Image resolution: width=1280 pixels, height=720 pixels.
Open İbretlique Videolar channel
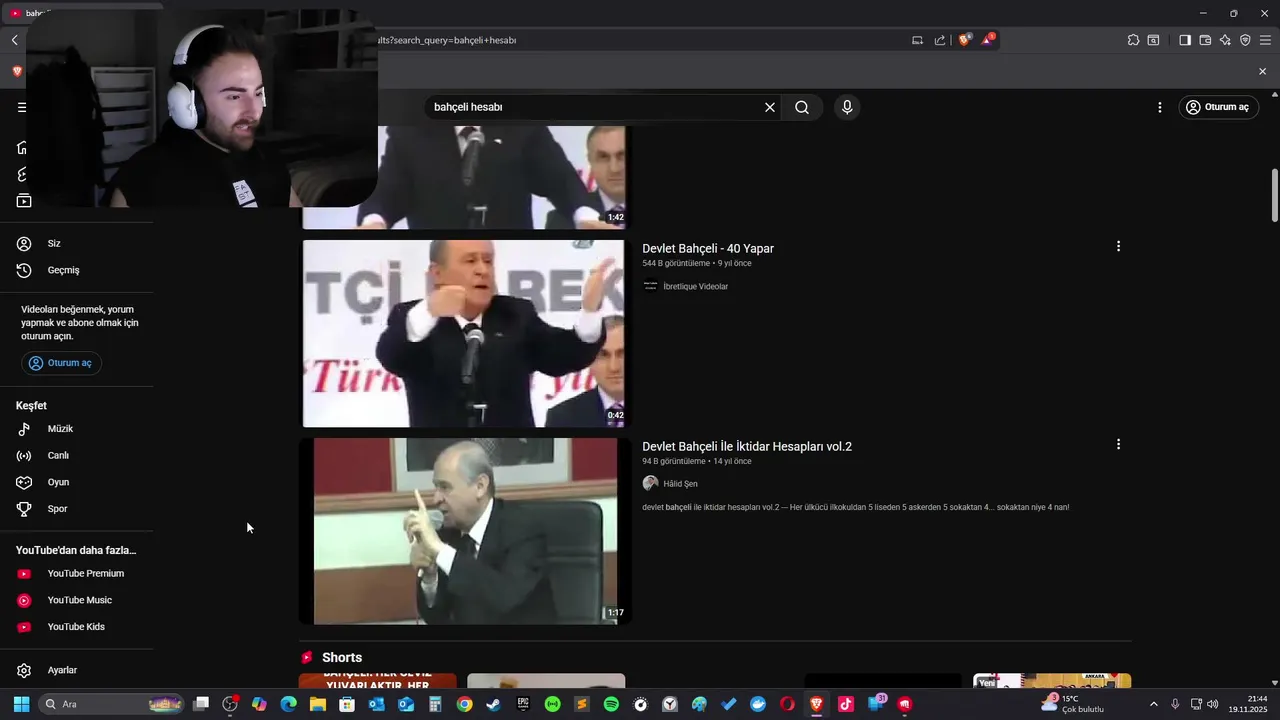tap(695, 286)
